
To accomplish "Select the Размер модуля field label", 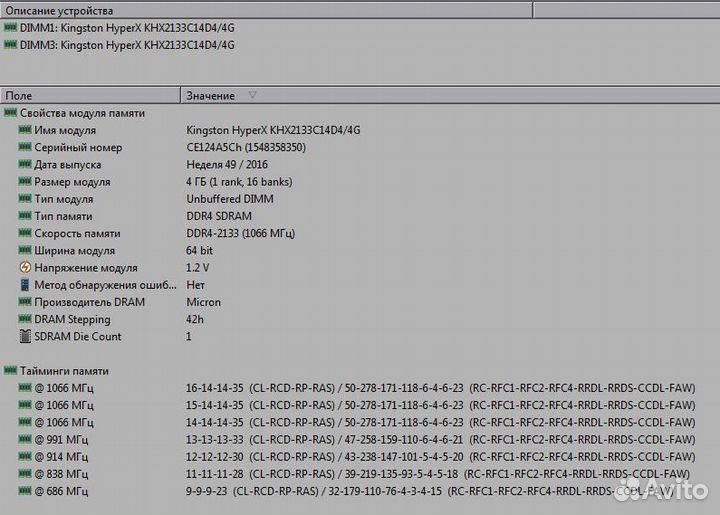I will click(72, 182).
